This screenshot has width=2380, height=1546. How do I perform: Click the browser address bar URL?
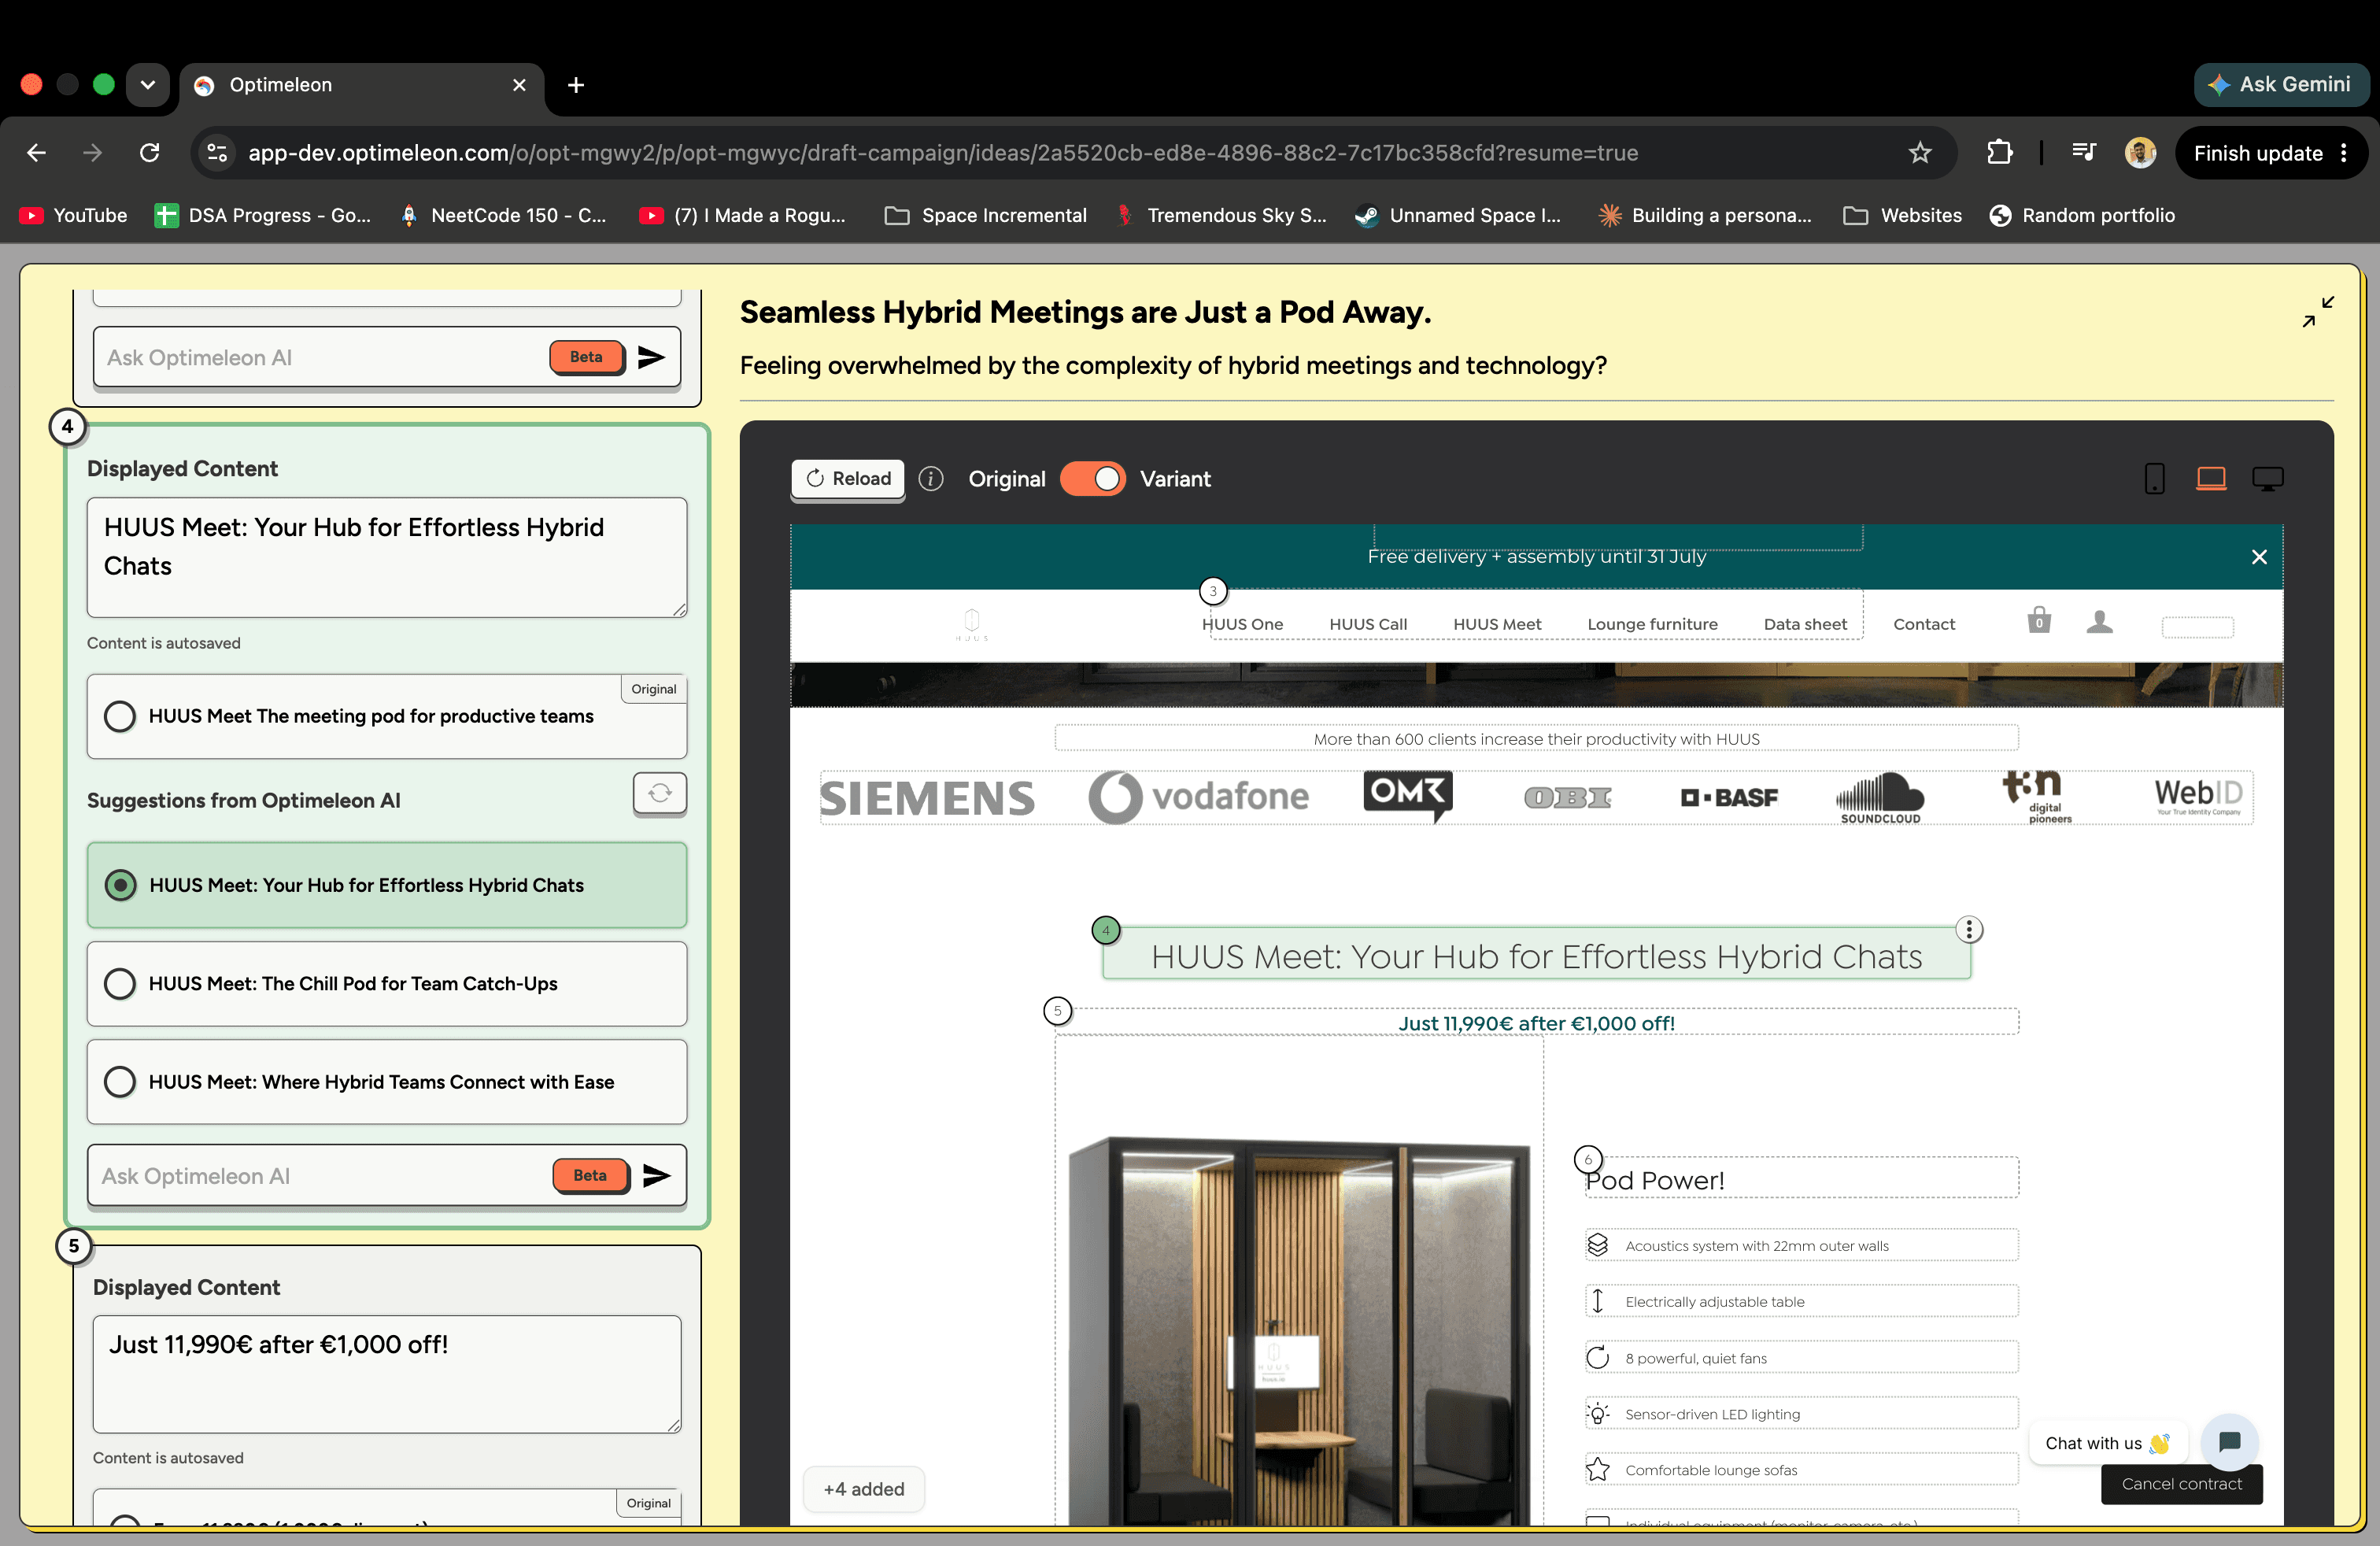pos(942,153)
